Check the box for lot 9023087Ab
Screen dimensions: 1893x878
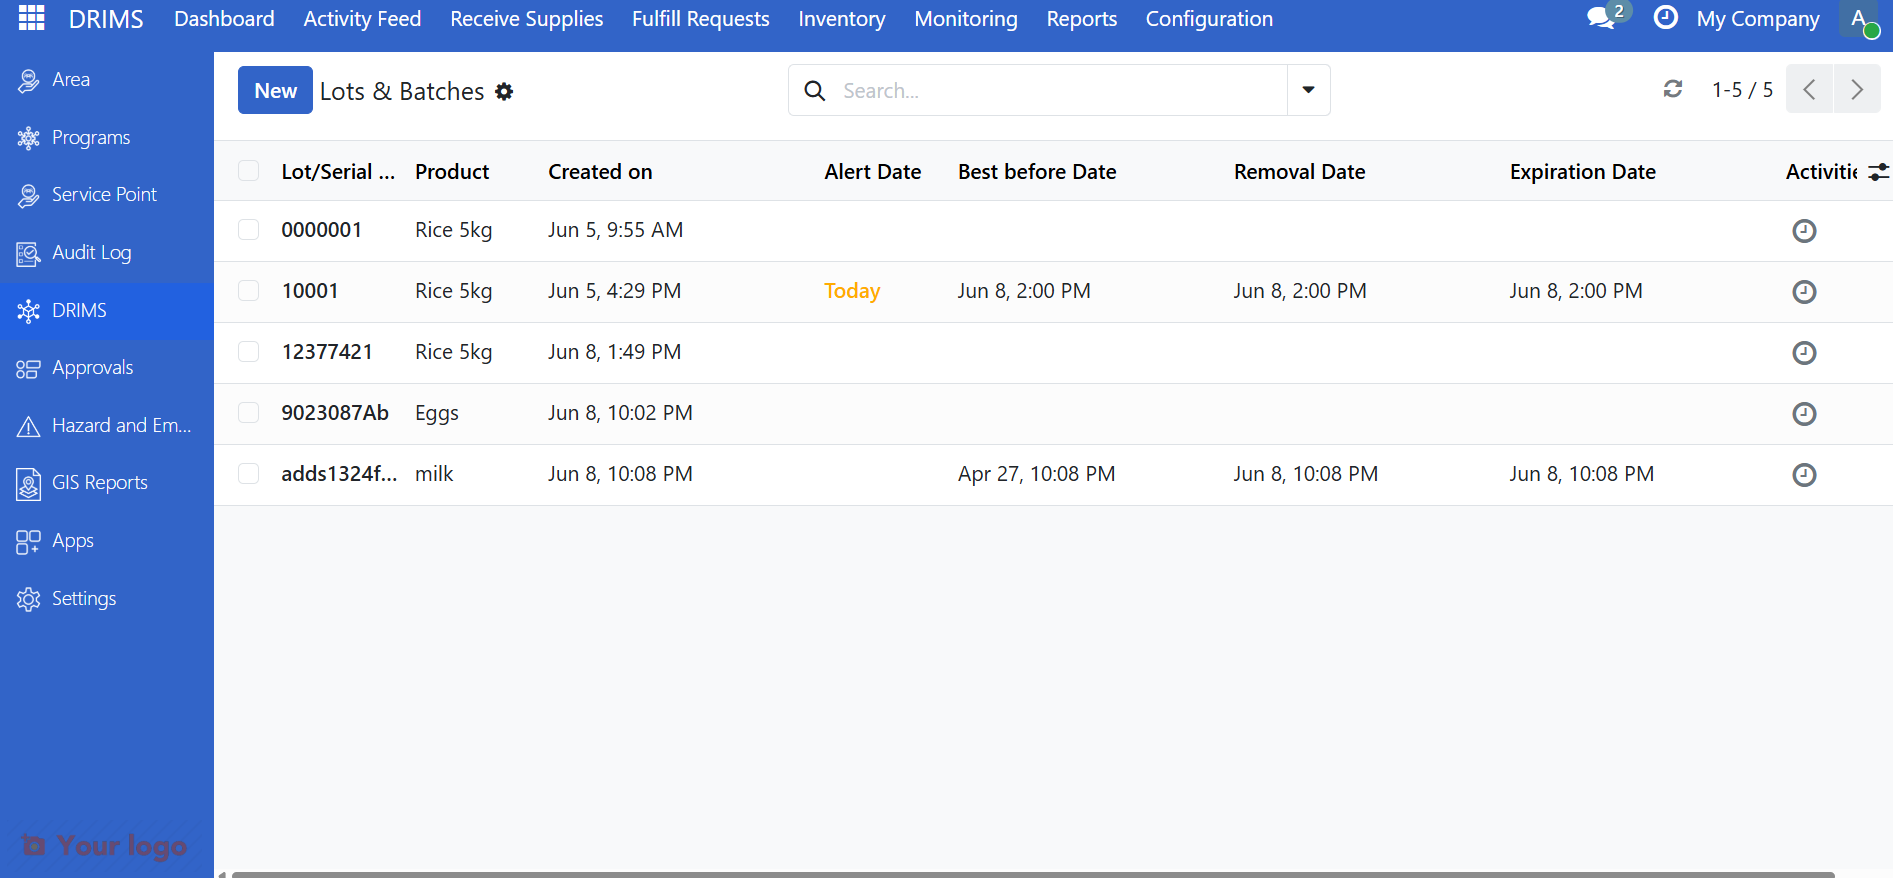[x=249, y=413]
